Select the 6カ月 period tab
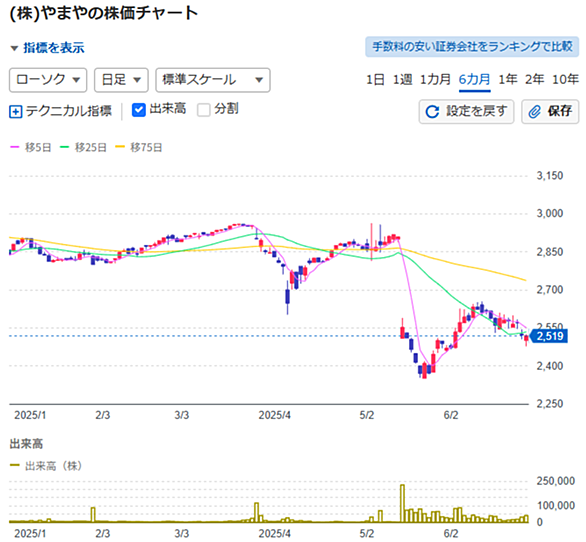The width and height of the screenshot is (586, 542). (474, 80)
